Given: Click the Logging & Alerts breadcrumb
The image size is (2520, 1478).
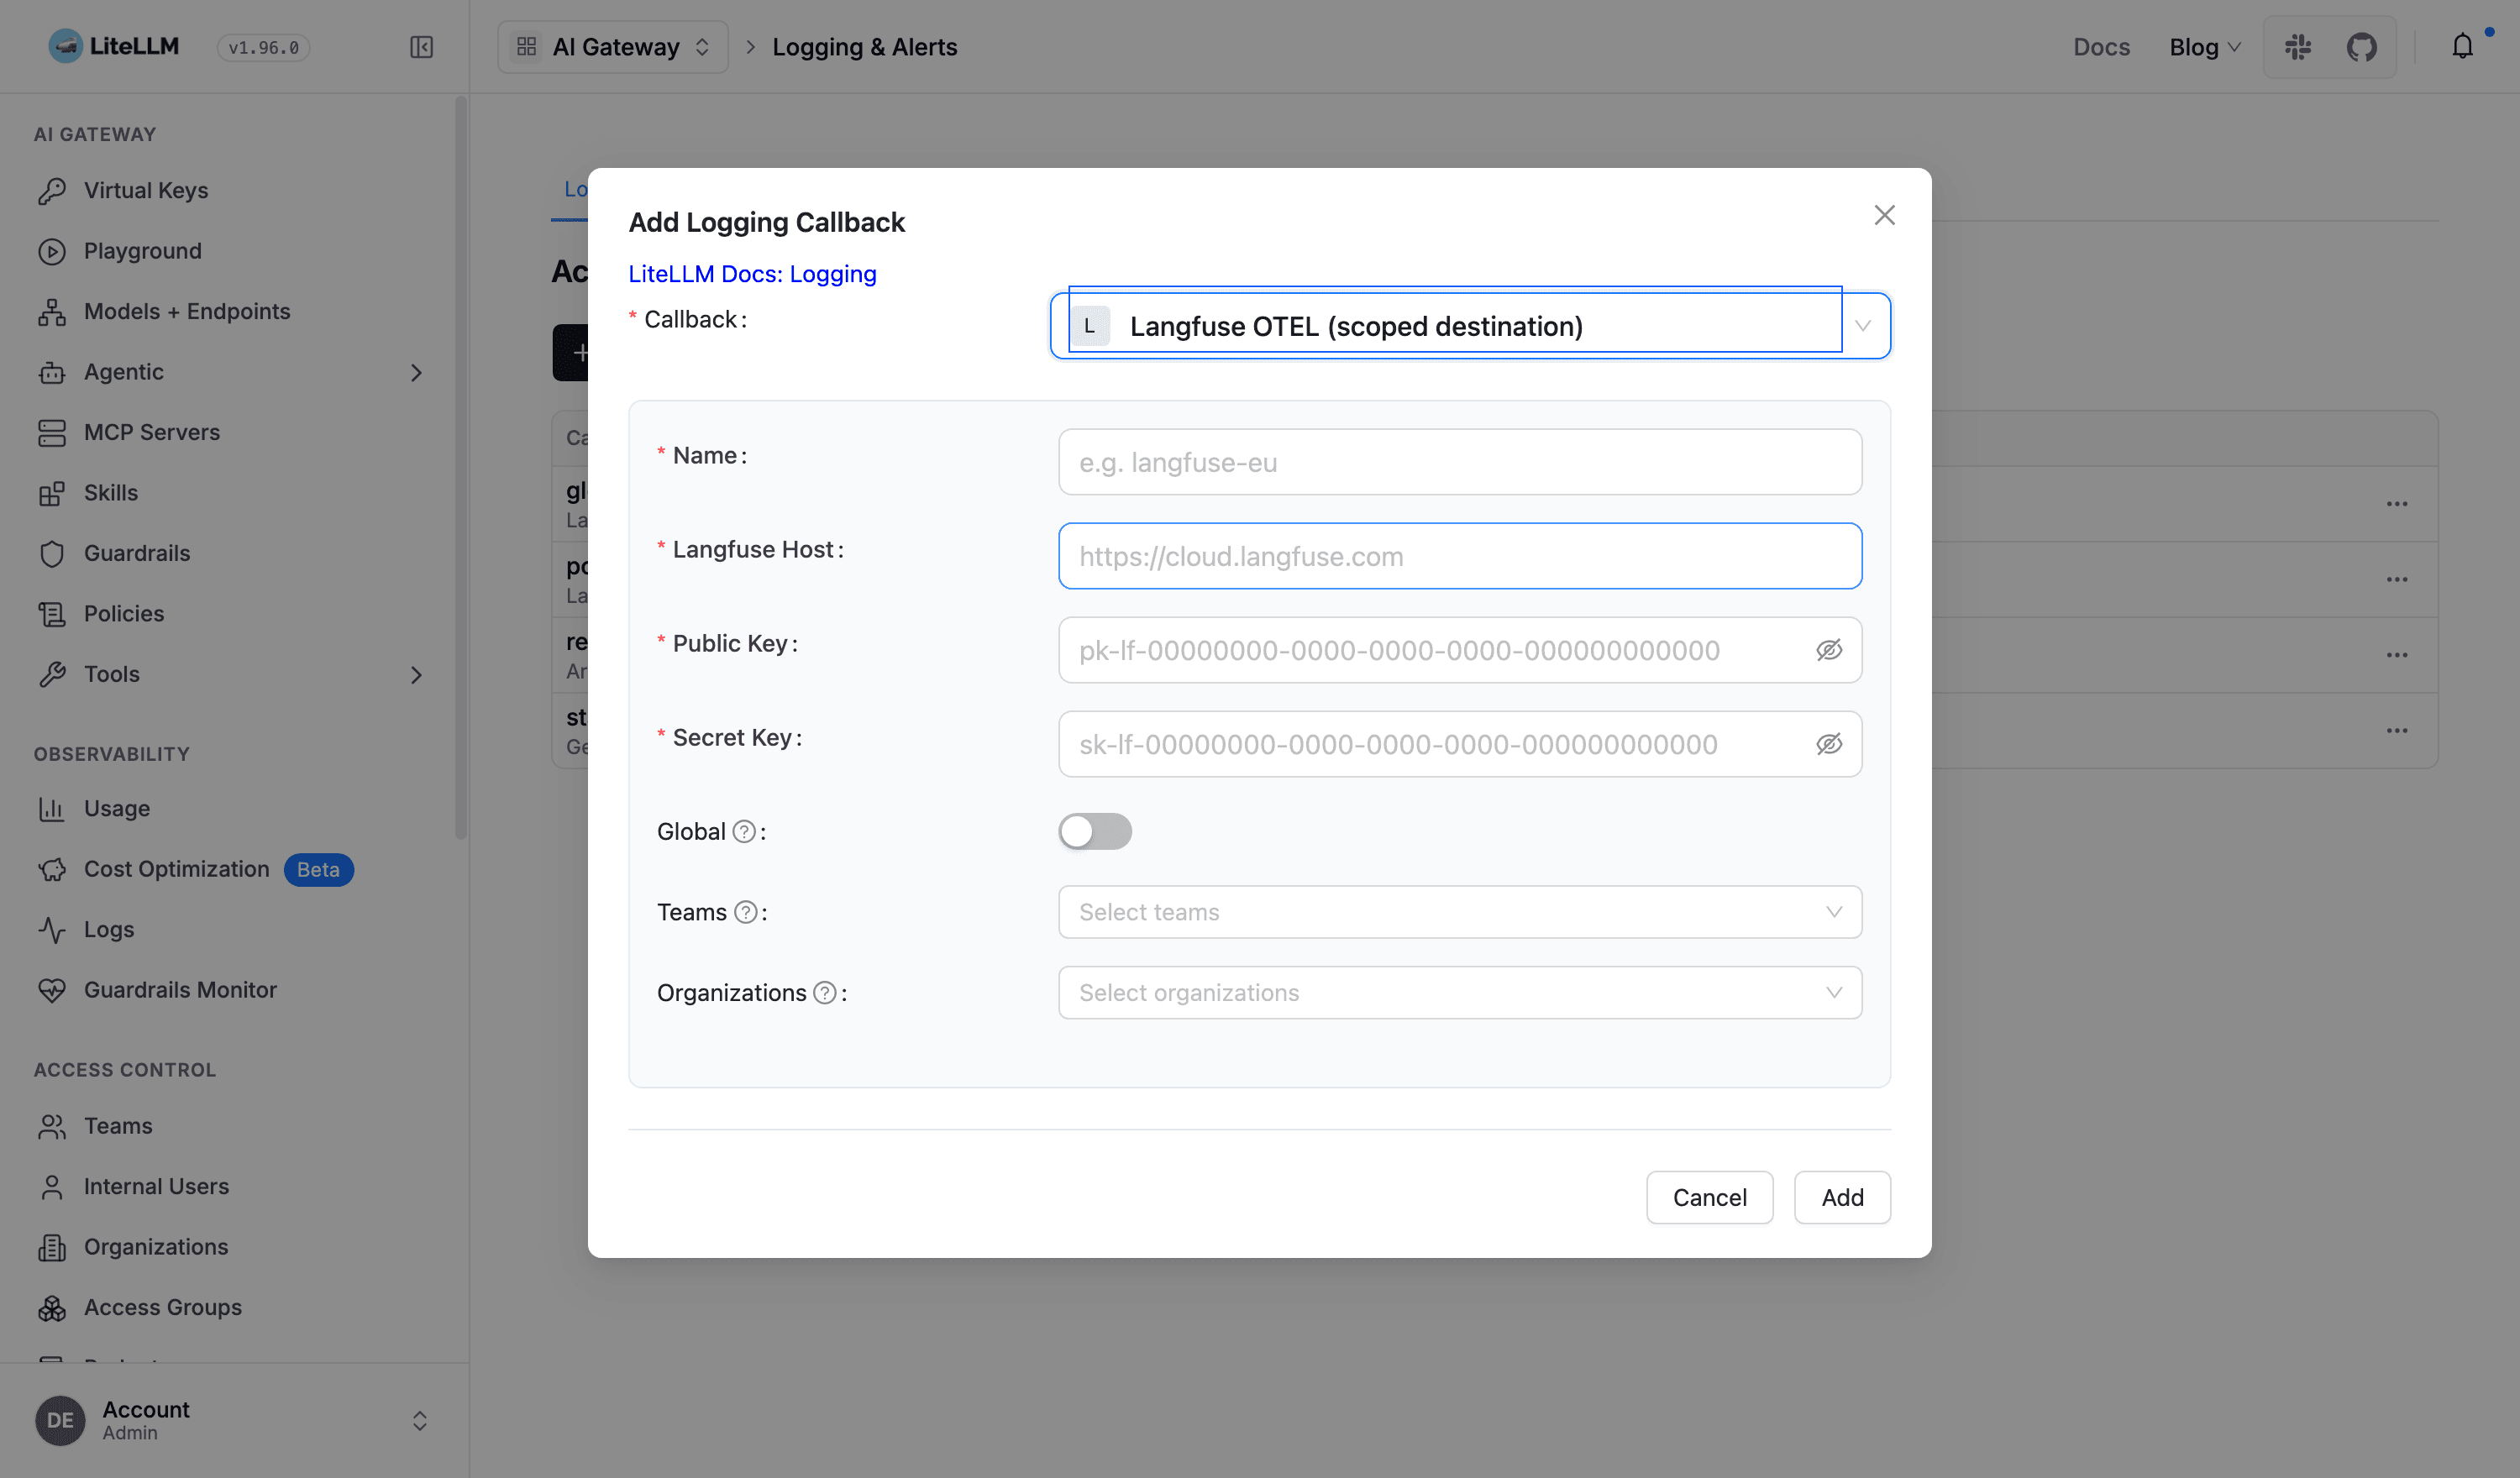Looking at the screenshot, I should pos(865,47).
